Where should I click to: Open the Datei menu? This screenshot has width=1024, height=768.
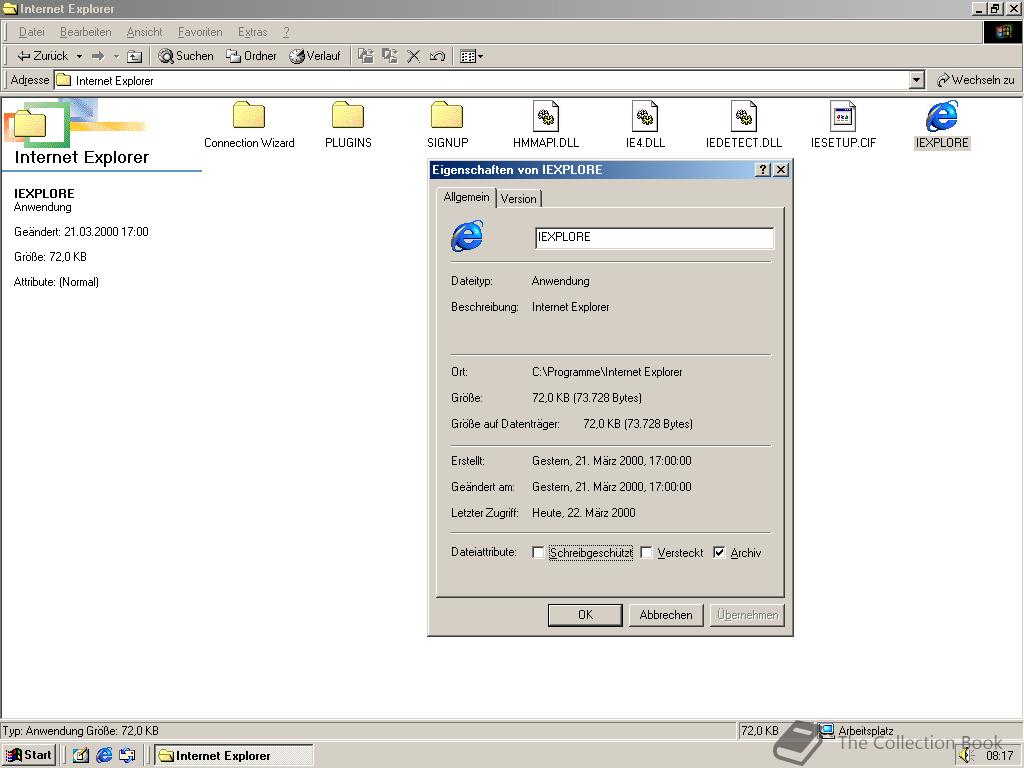(31, 32)
